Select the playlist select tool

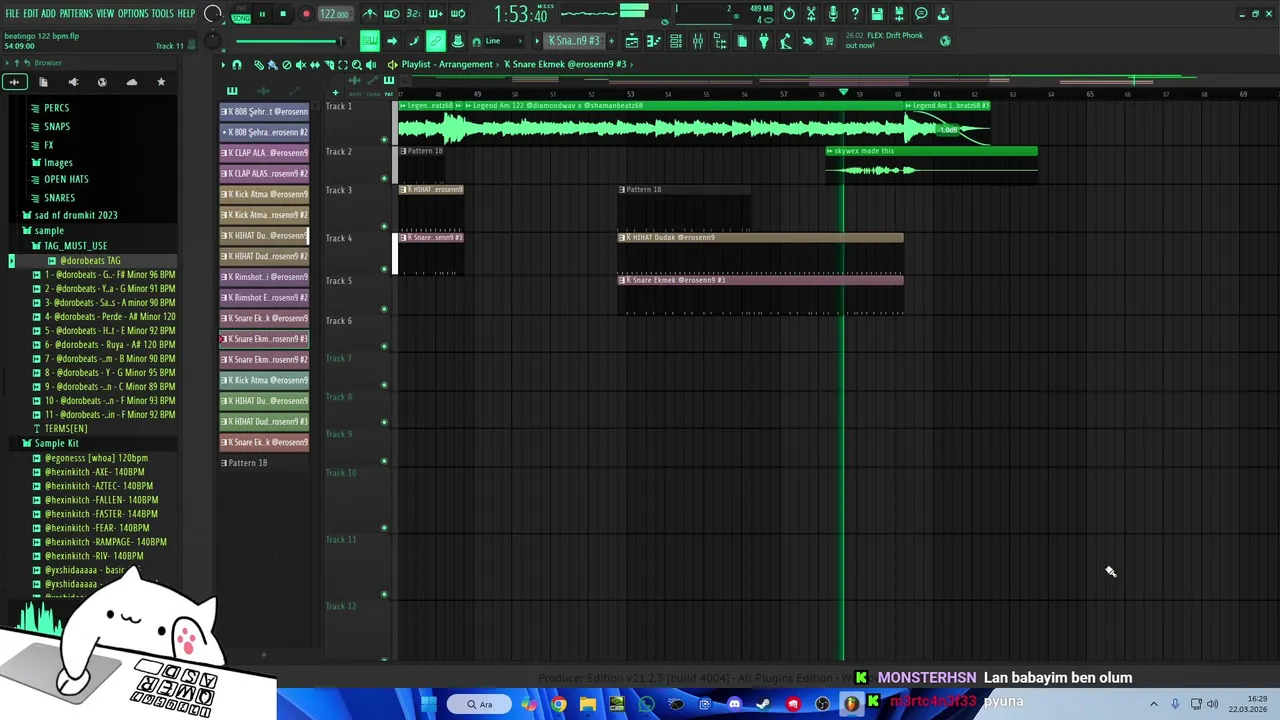coord(343,65)
